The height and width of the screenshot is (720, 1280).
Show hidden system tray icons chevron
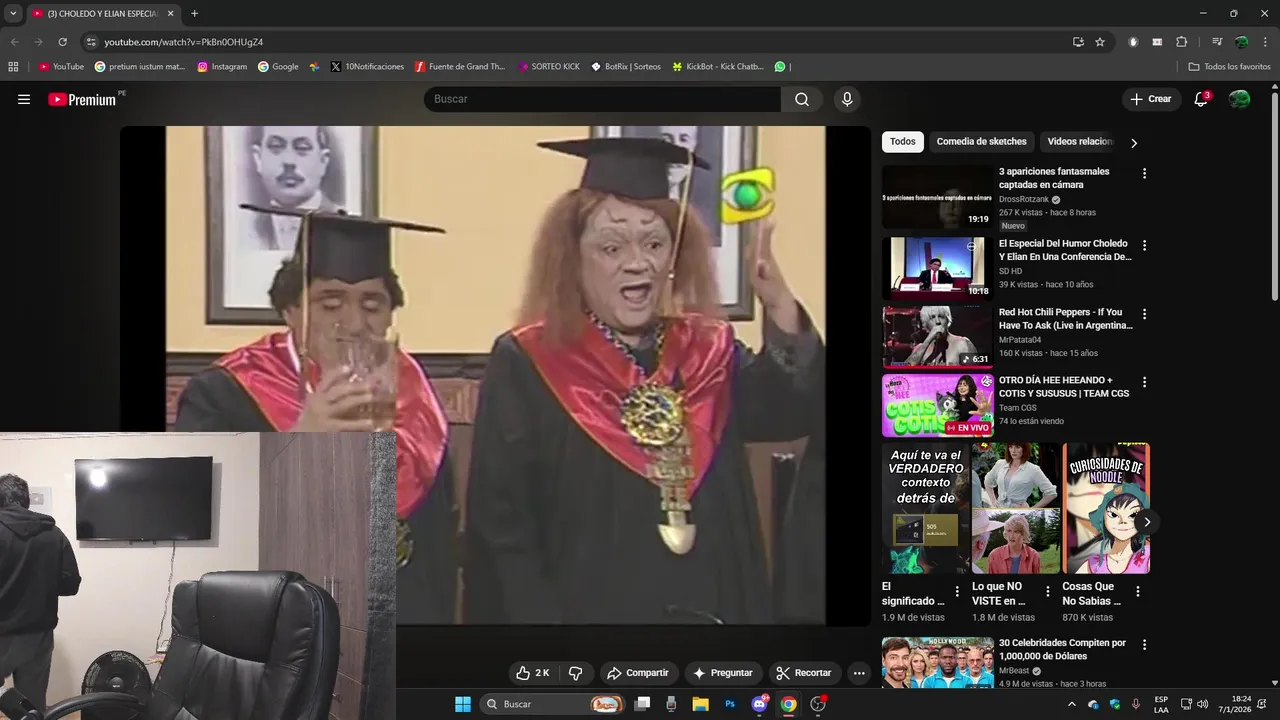[x=1072, y=704]
